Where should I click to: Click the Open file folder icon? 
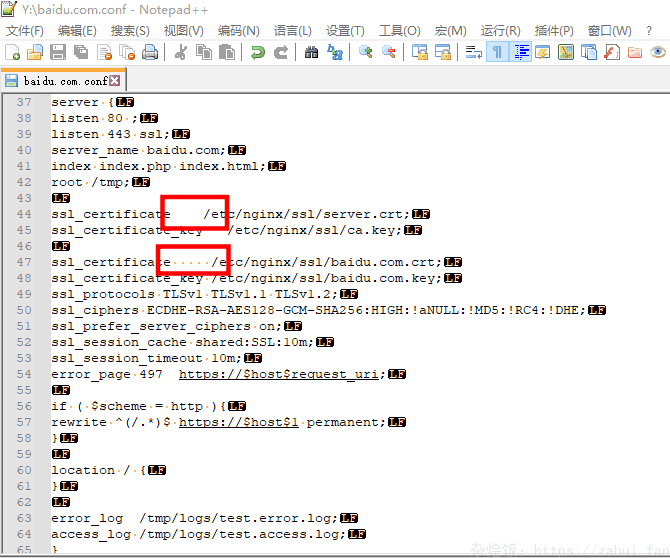click(35, 52)
